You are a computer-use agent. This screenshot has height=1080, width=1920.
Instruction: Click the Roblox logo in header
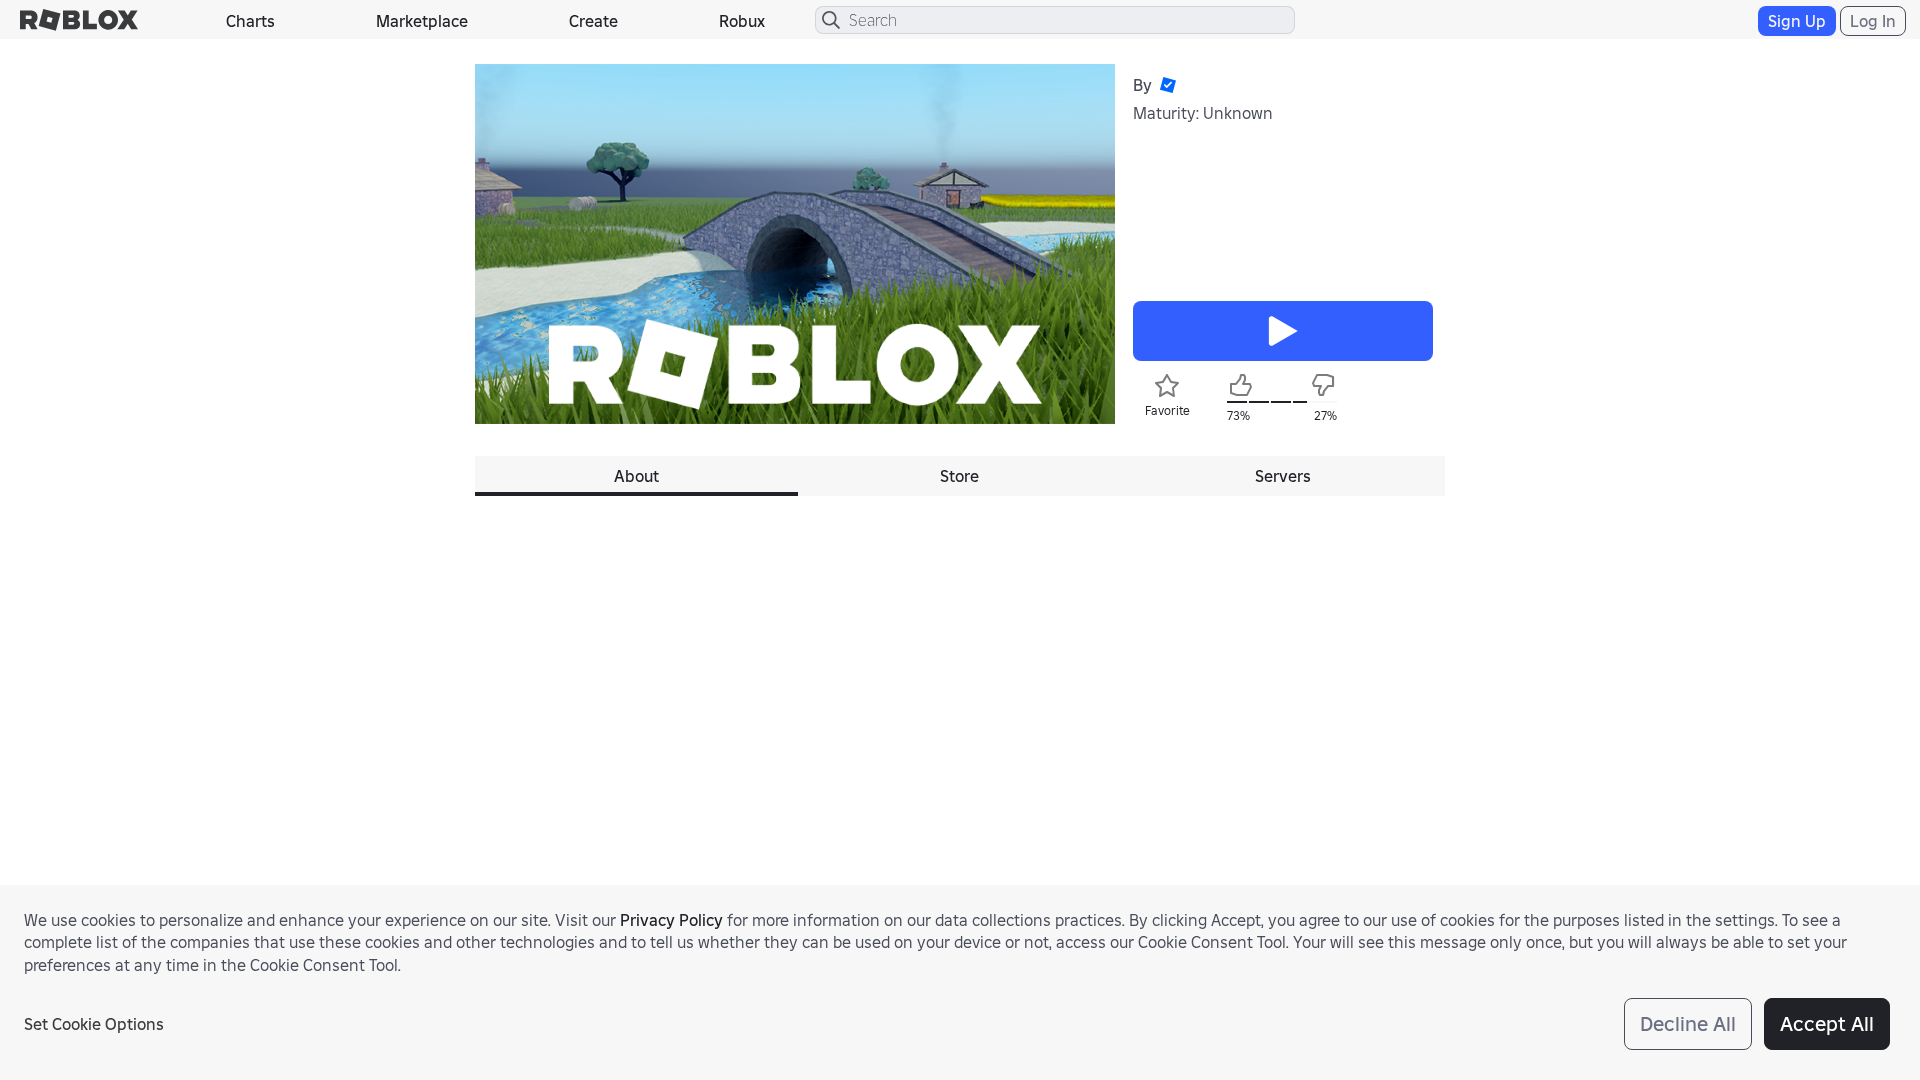coord(79,20)
